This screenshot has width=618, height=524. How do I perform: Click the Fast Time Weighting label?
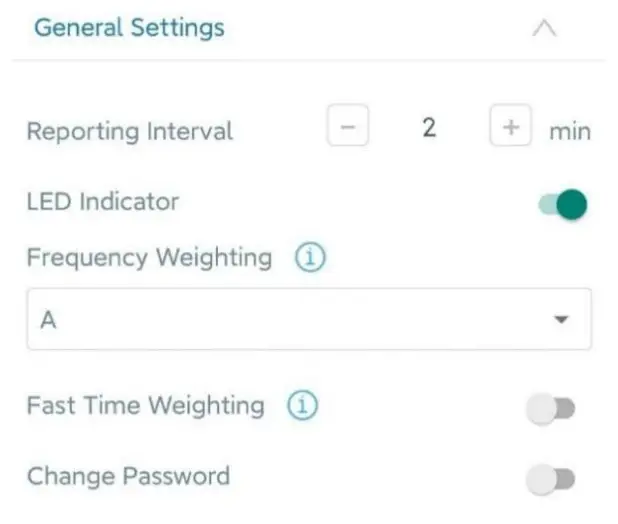145,406
